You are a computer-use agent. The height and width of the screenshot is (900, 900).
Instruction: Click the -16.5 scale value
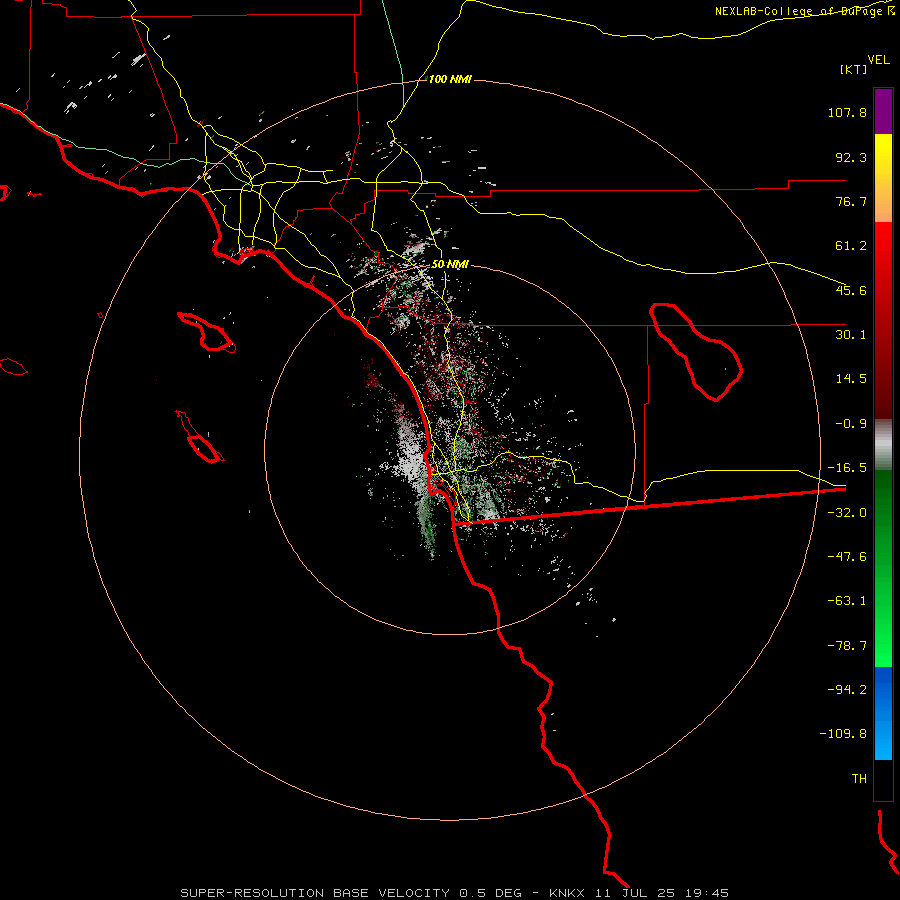(847, 468)
